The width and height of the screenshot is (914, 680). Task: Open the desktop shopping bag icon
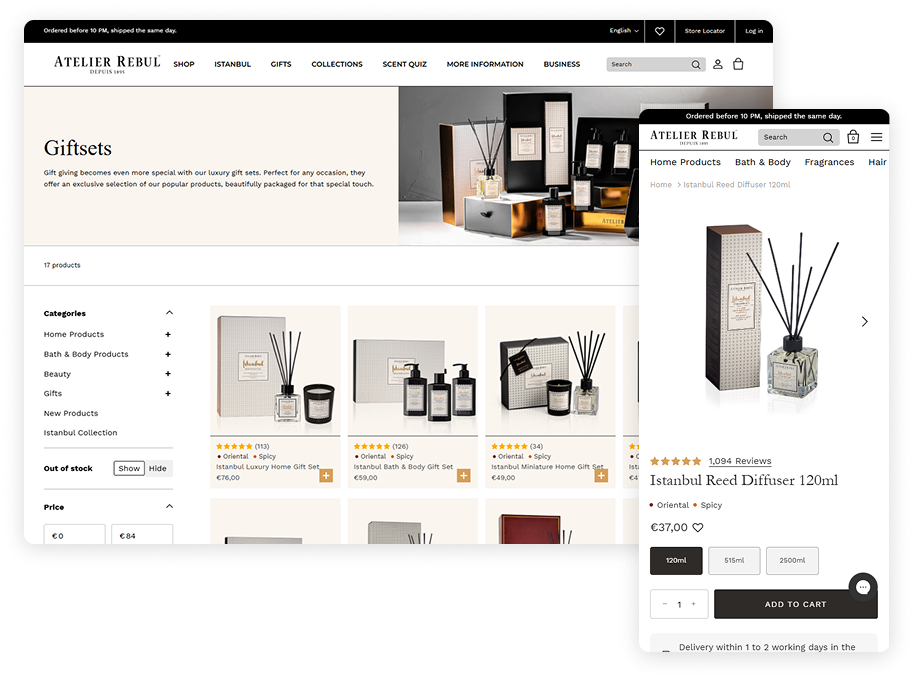pos(738,64)
